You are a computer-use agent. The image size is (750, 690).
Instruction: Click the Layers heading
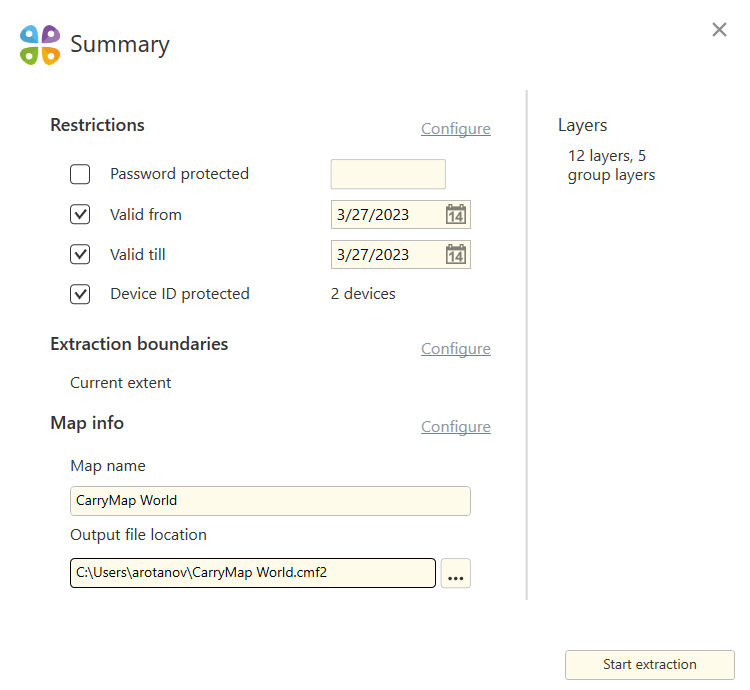pos(582,125)
